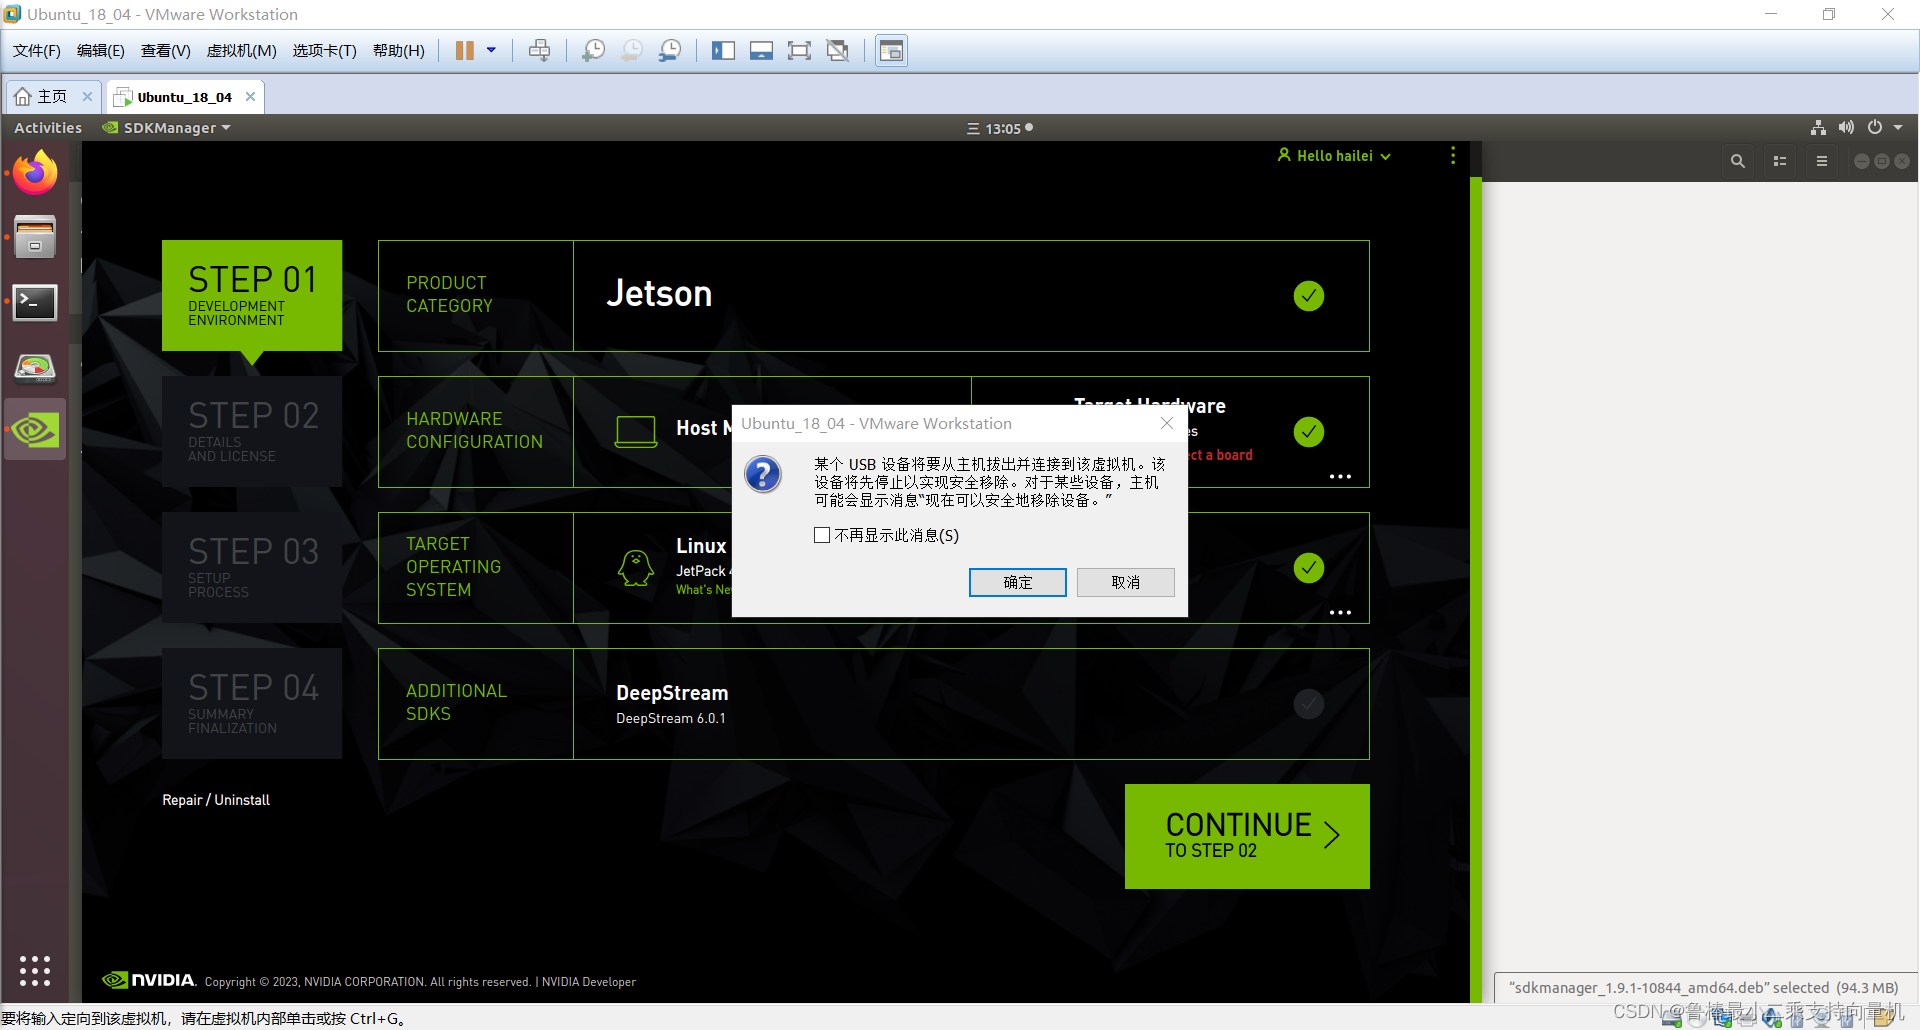Image resolution: width=1920 pixels, height=1030 pixels.
Task: Open Files manager from the dock
Action: [35, 237]
